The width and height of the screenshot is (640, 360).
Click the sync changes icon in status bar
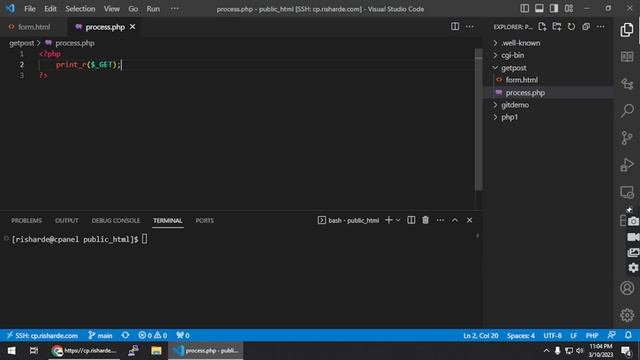pyautogui.click(x=125, y=335)
